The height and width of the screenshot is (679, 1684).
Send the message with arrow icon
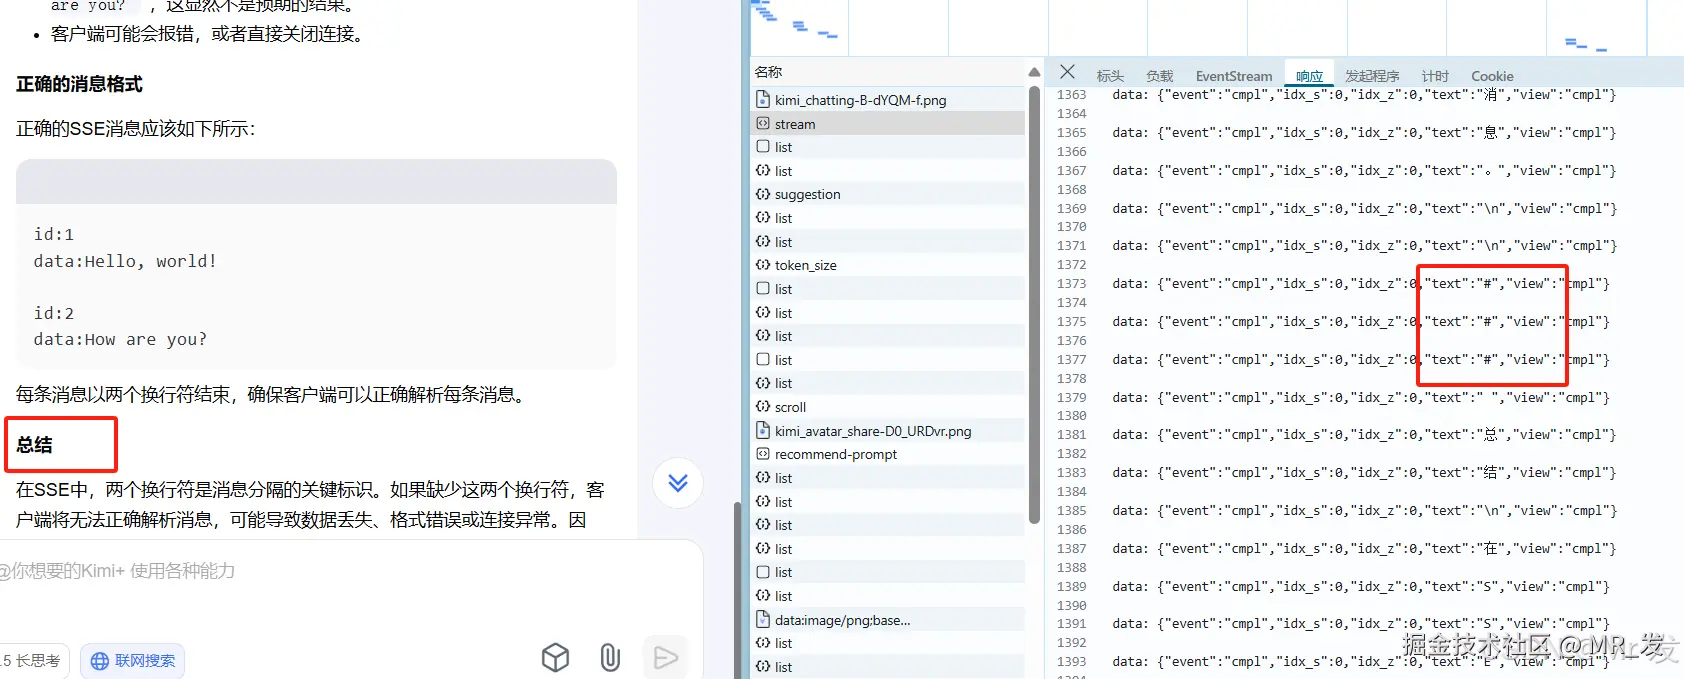coord(665,657)
